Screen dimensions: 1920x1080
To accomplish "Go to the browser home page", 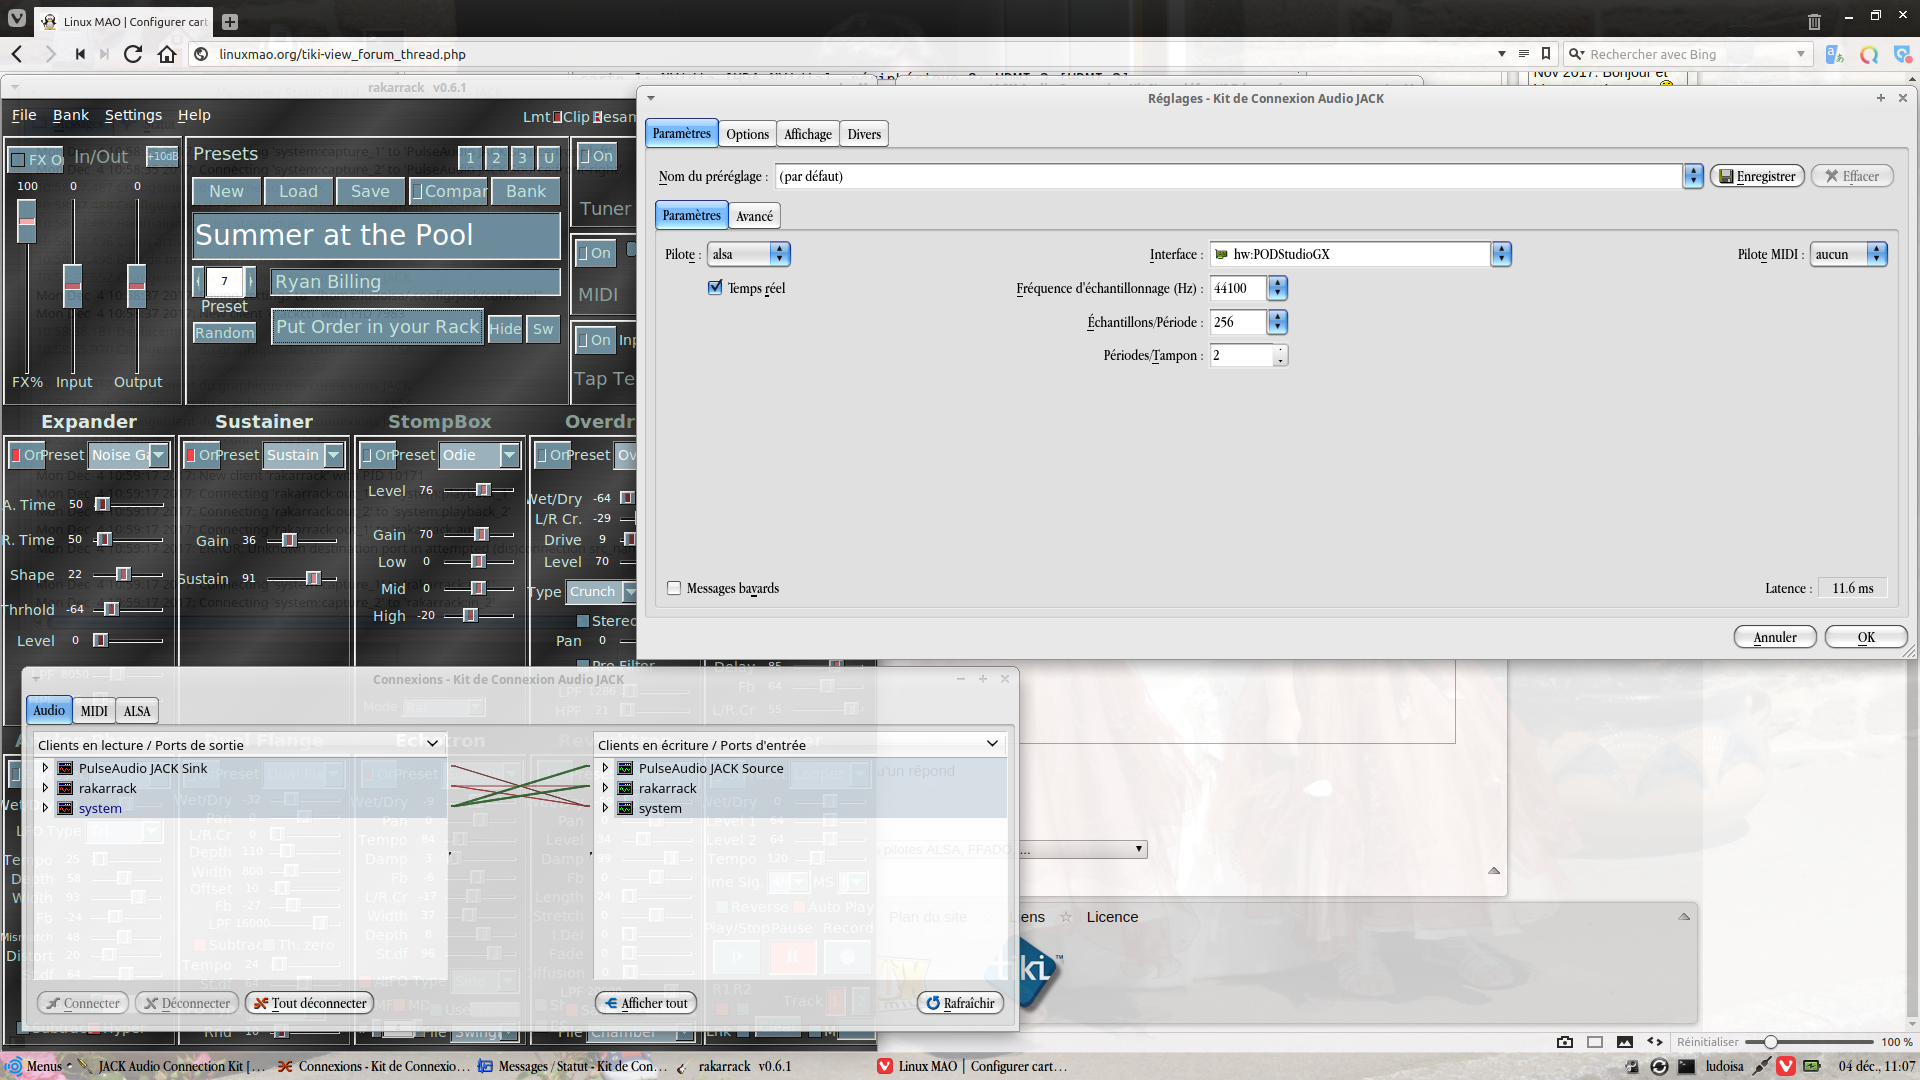I will tap(167, 54).
